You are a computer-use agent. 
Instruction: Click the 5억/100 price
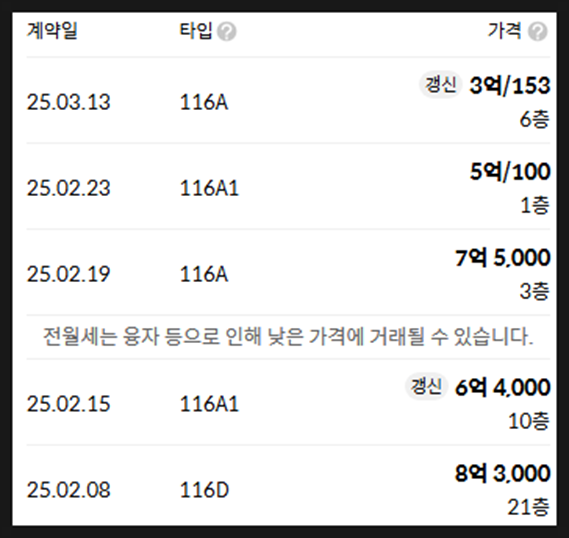[x=510, y=171]
